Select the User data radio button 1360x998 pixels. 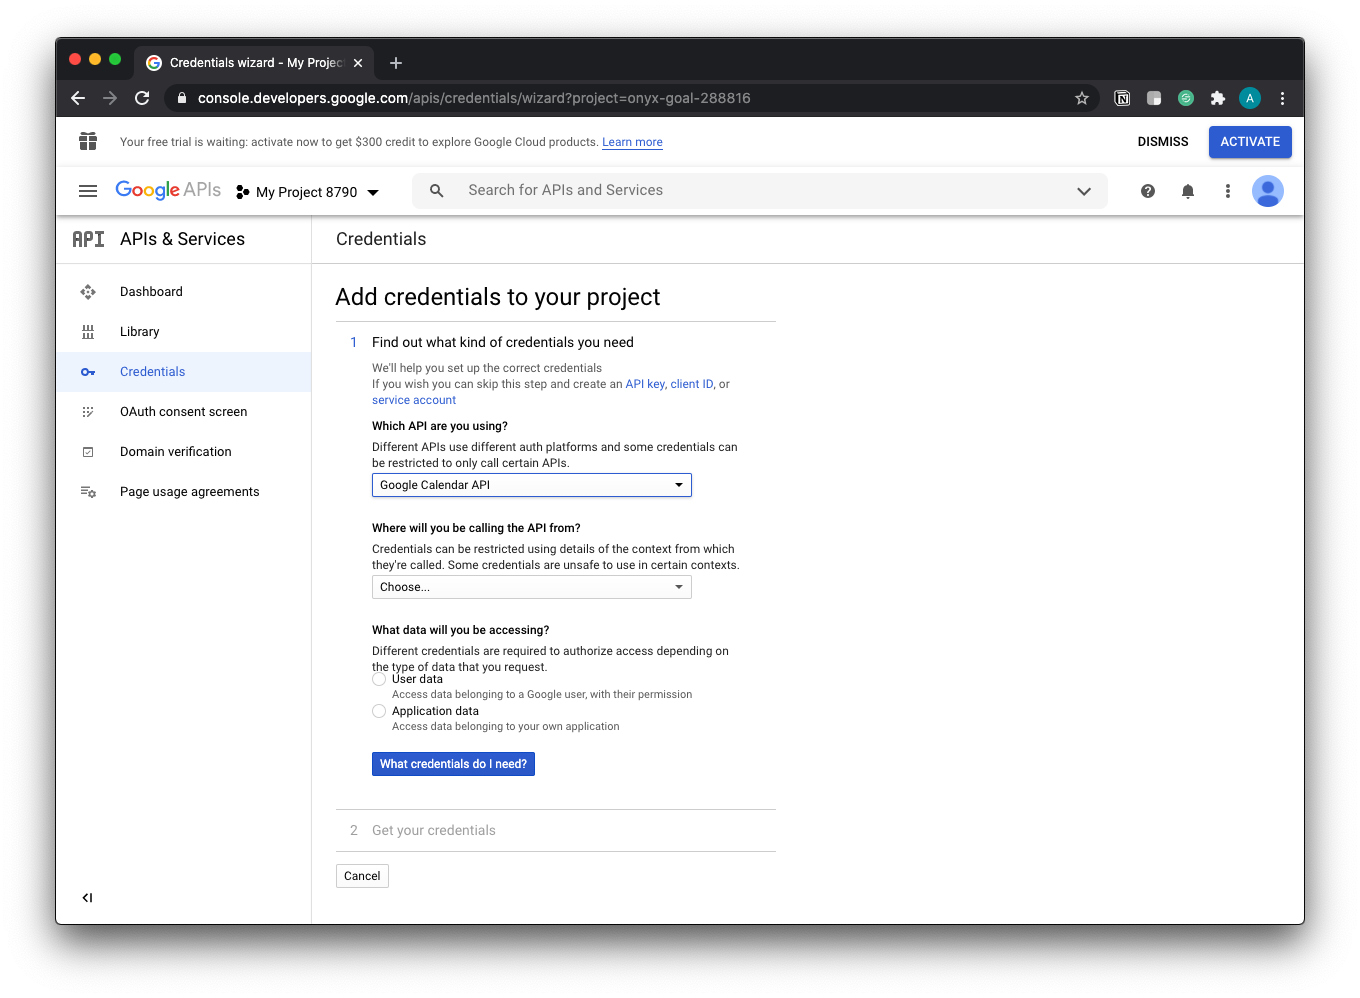pyautogui.click(x=379, y=679)
